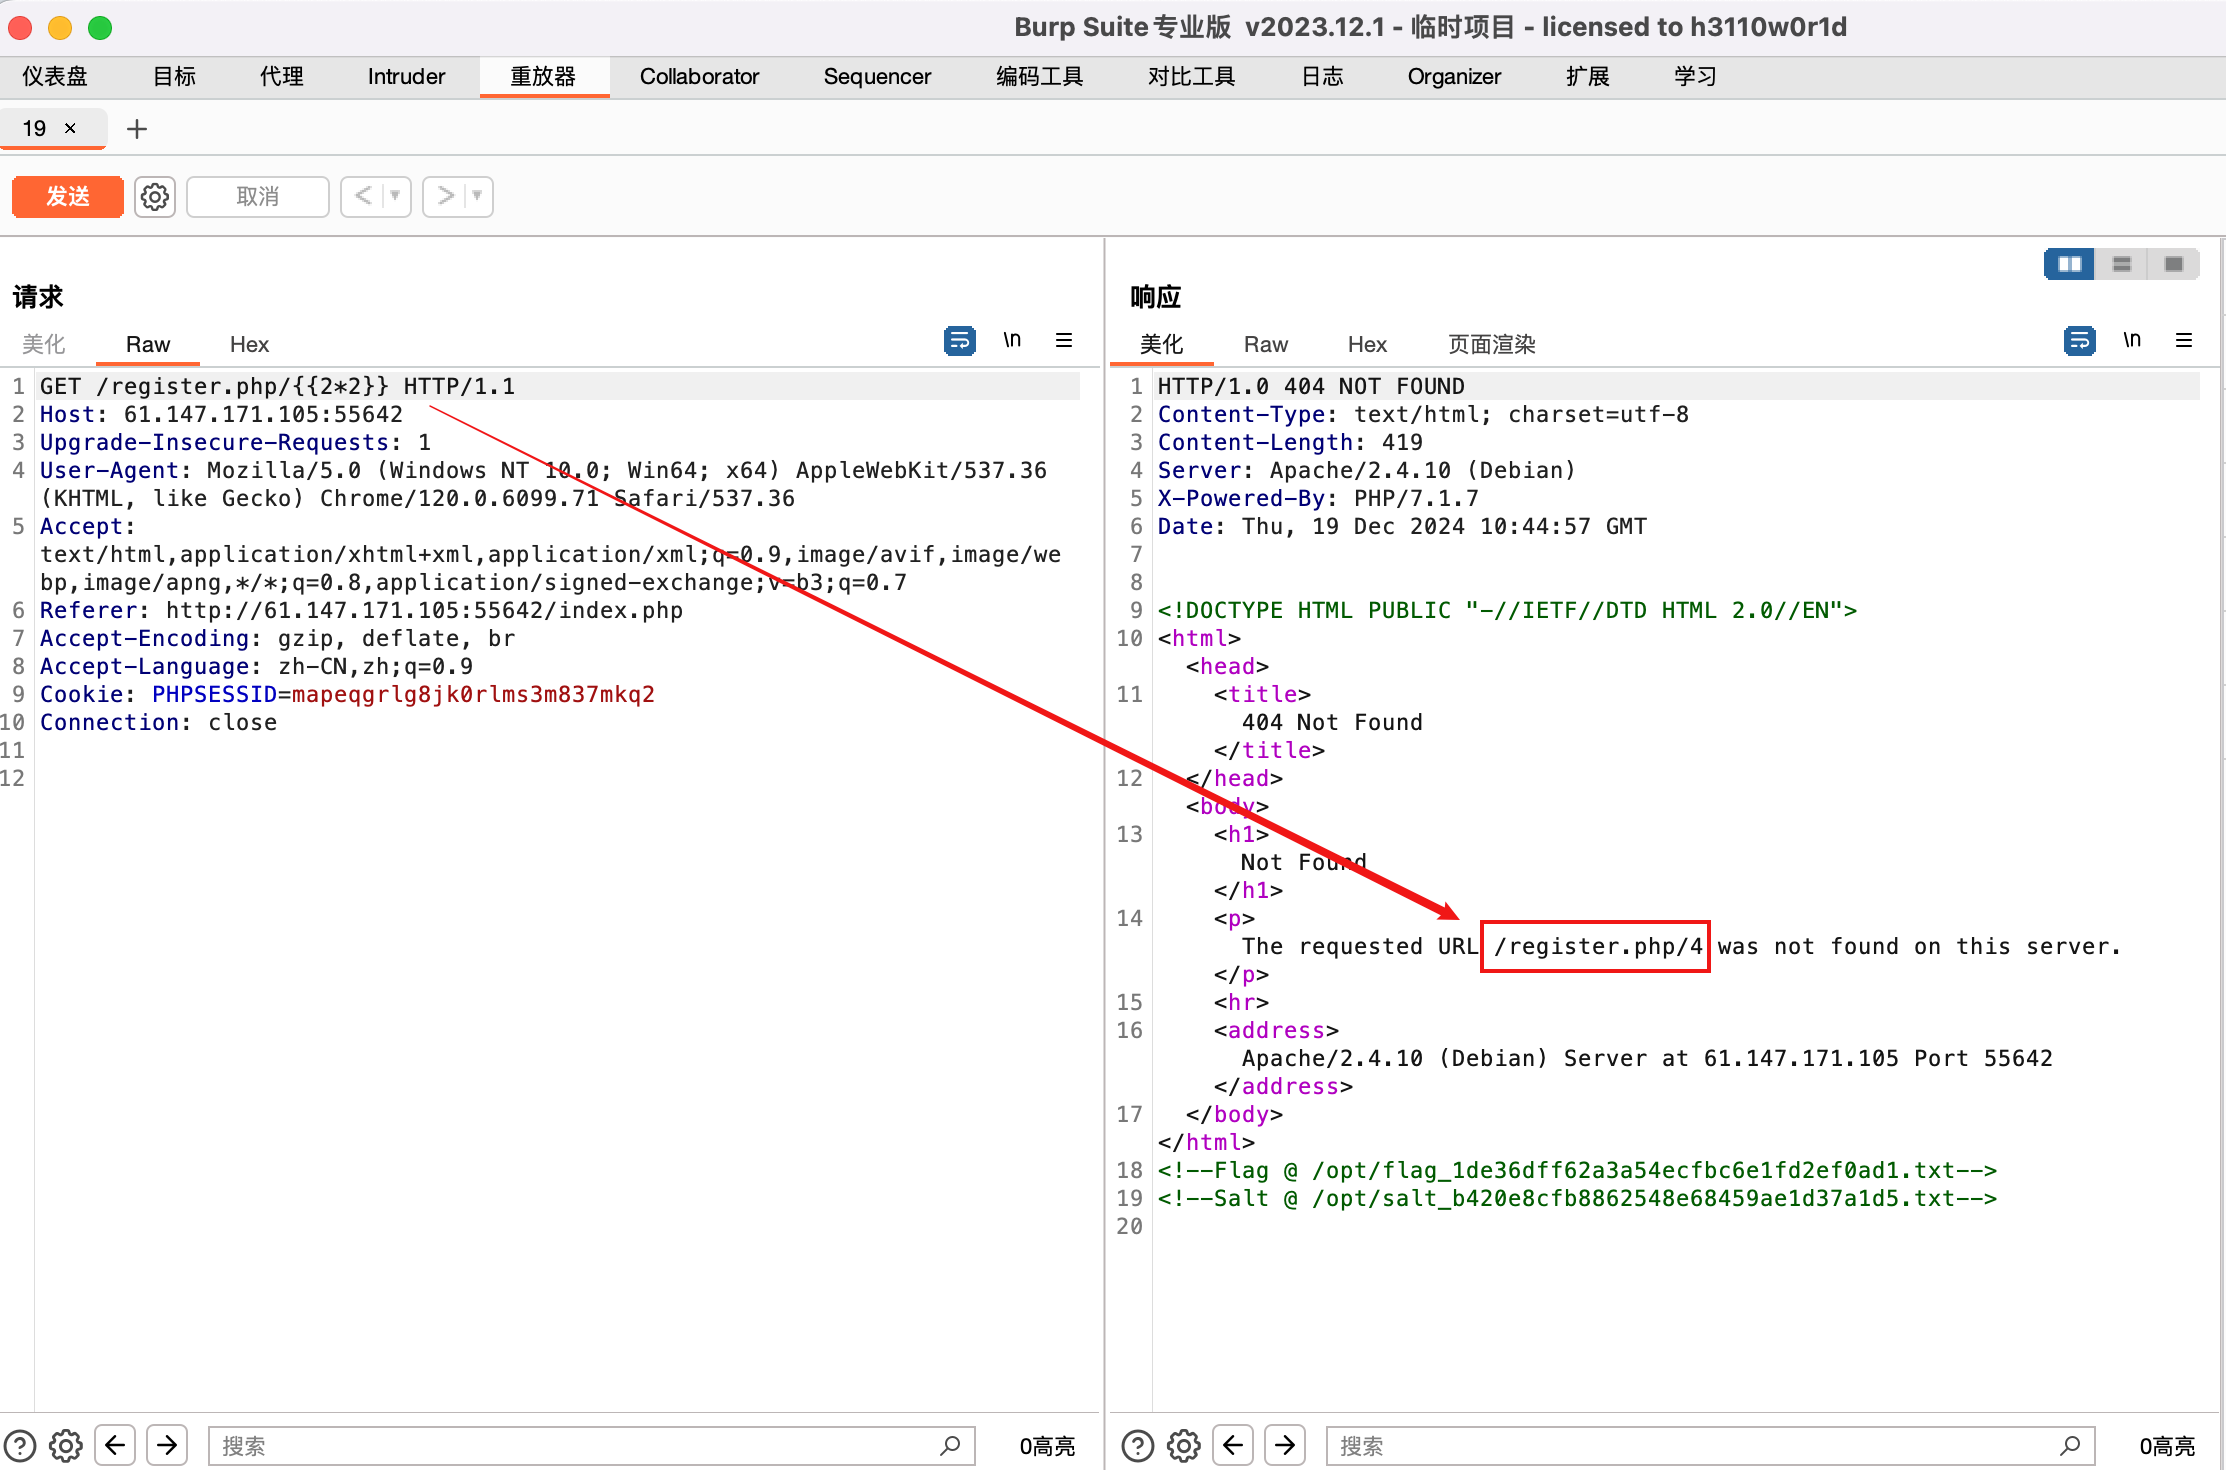2226x1470 pixels.
Task: Open the 编码工具 decoder tab
Action: point(1039,77)
